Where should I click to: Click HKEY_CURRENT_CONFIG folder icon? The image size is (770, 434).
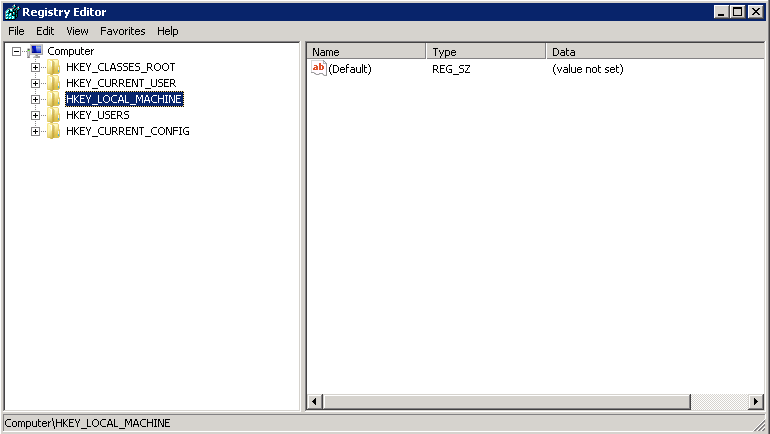(54, 131)
